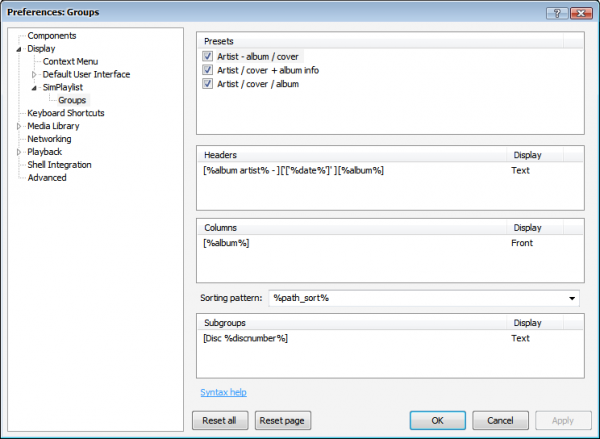Toggle the 'Artist / cover / album' checkbox
Viewport: 600px width, 439px height.
[x=208, y=84]
